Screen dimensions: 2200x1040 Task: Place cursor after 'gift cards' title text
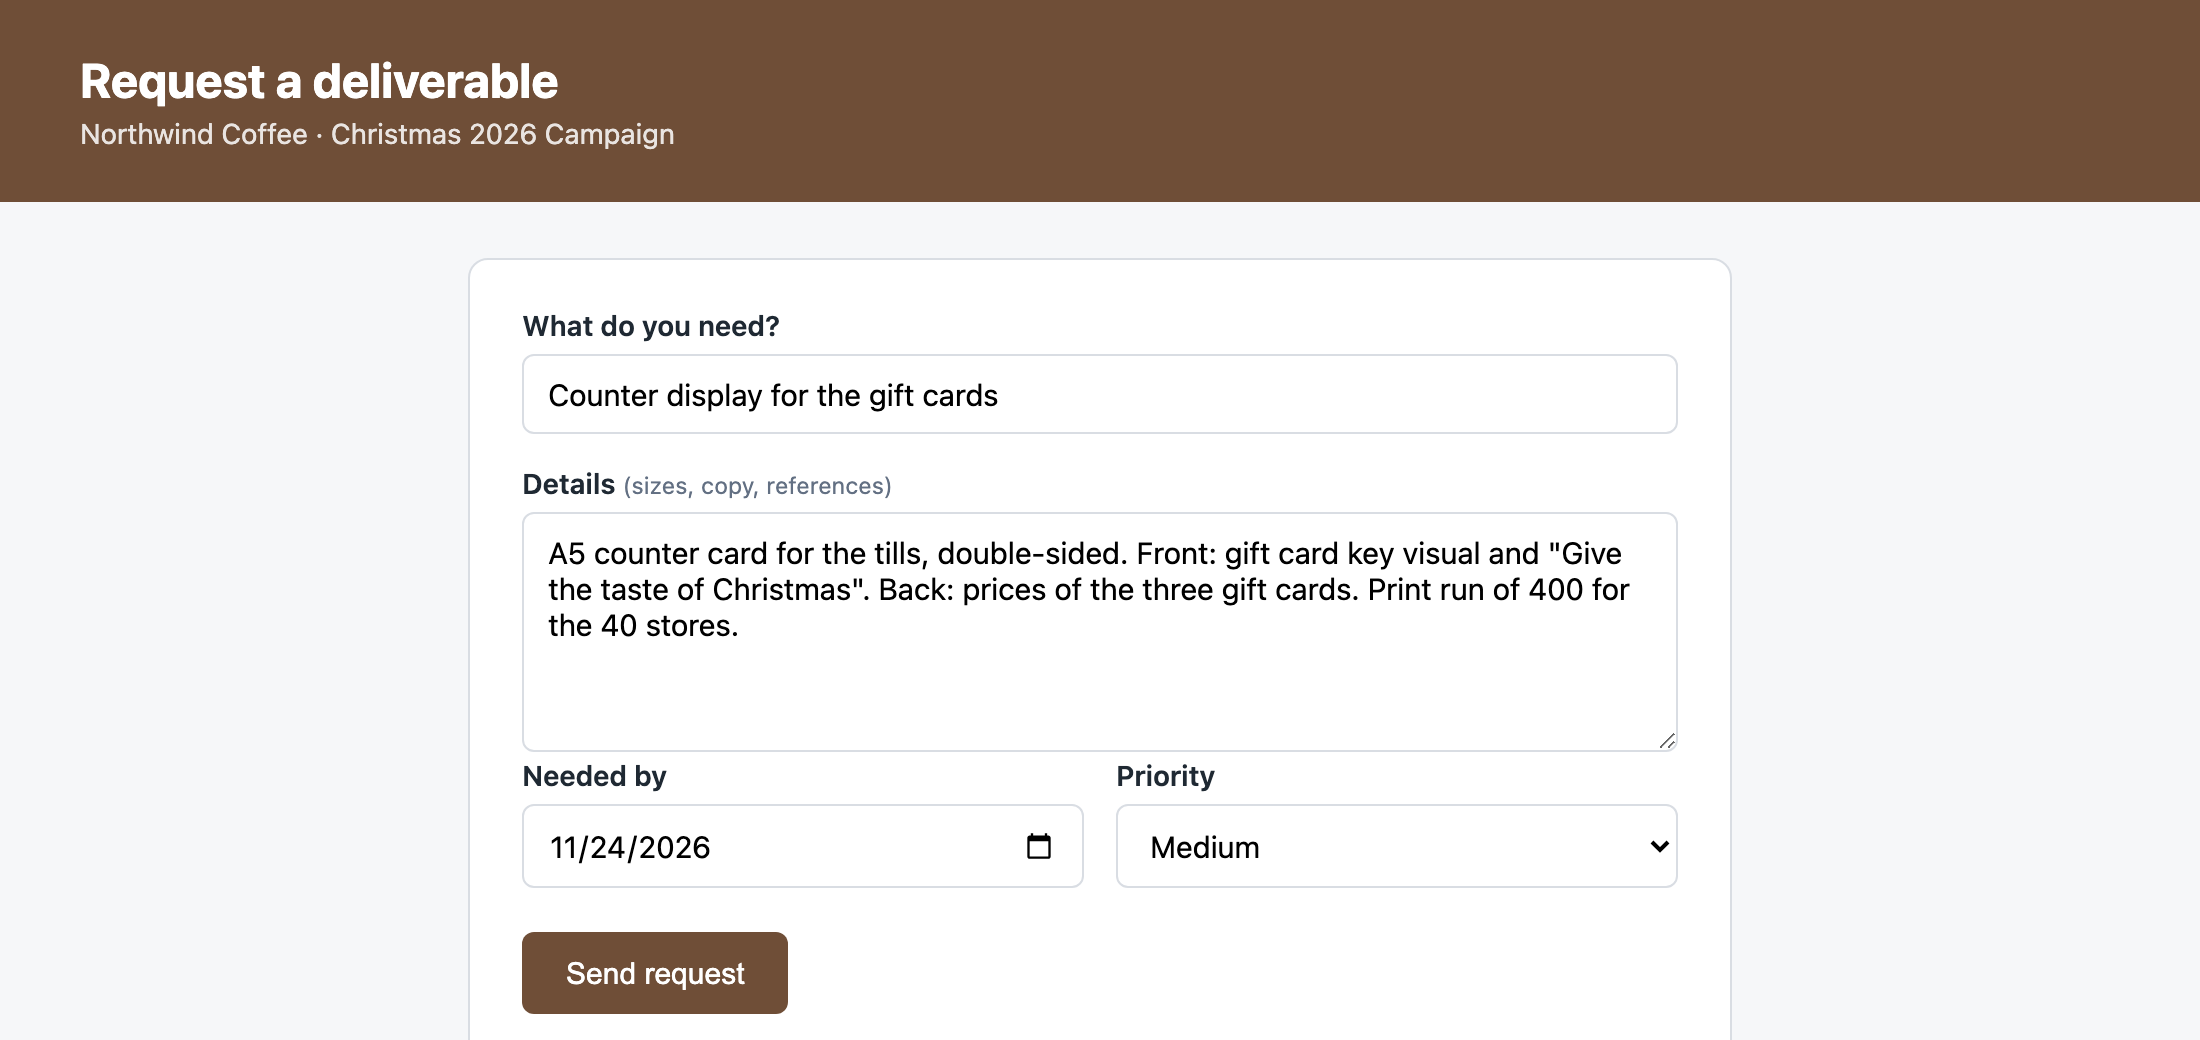(x=999, y=396)
